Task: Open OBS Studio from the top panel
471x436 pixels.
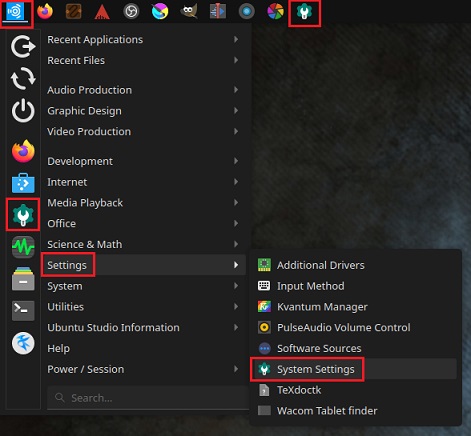Action: pos(131,12)
